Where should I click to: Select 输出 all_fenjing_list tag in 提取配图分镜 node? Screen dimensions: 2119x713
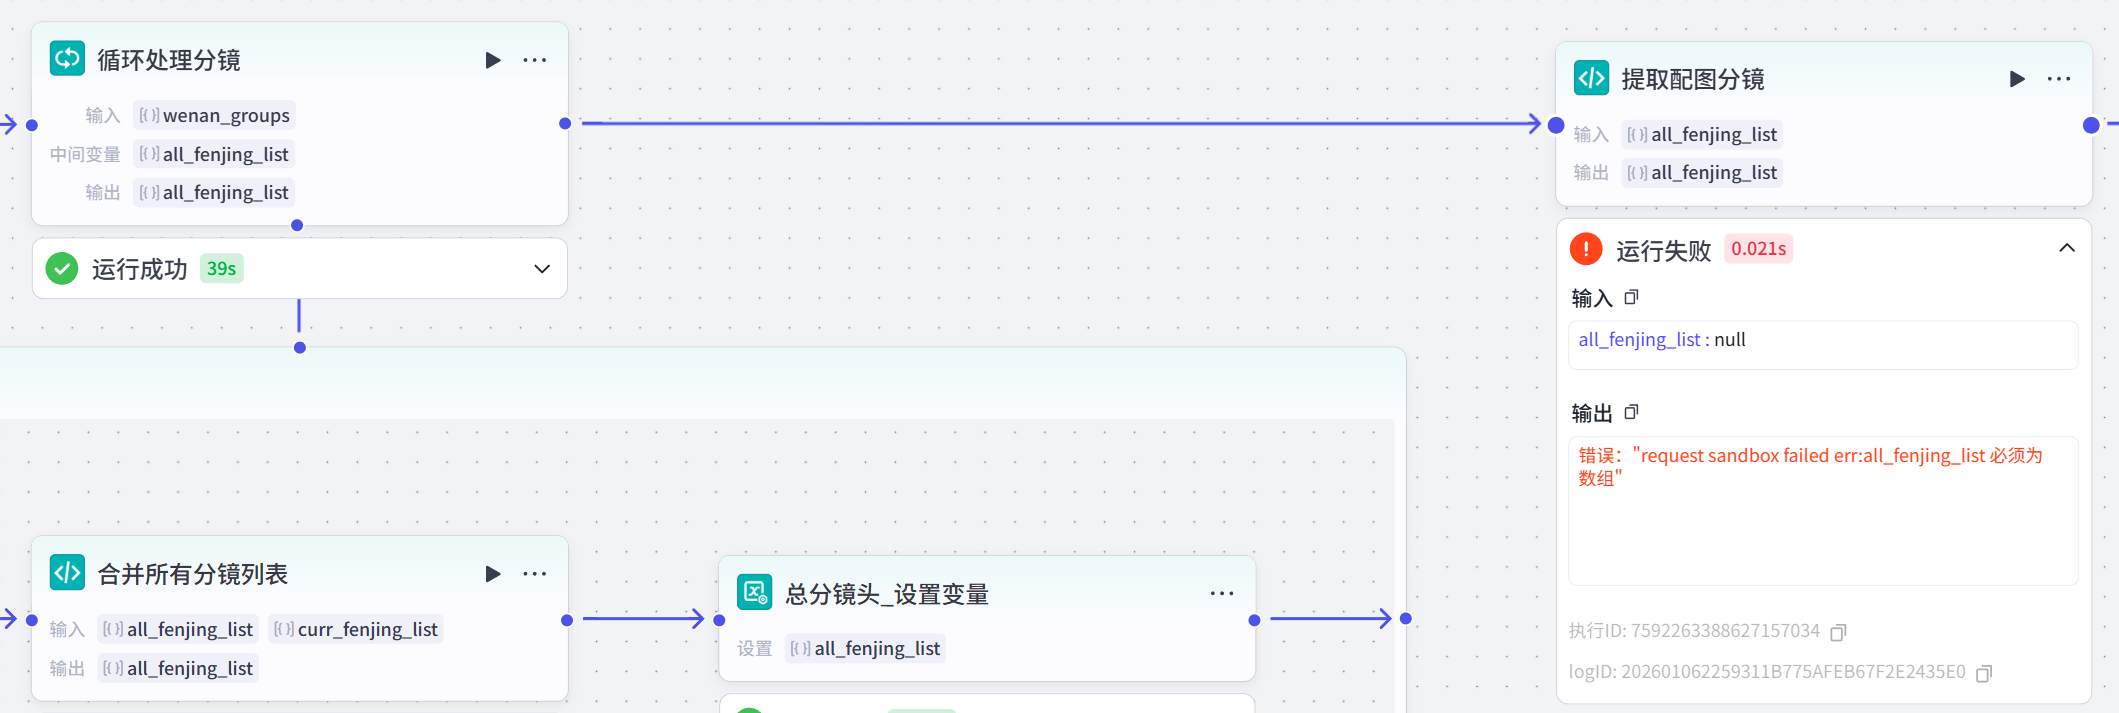(1702, 172)
